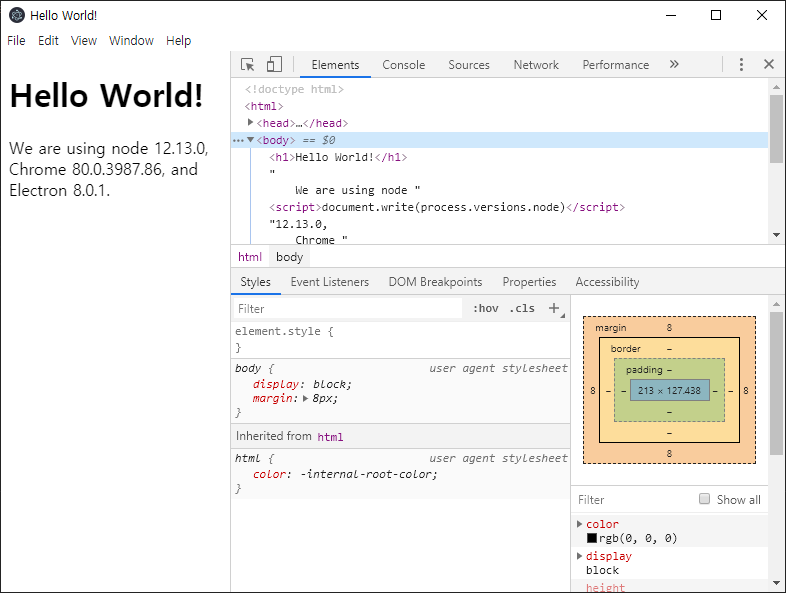Click the -internal-root-color value
This screenshot has width=786, height=593.
point(368,474)
